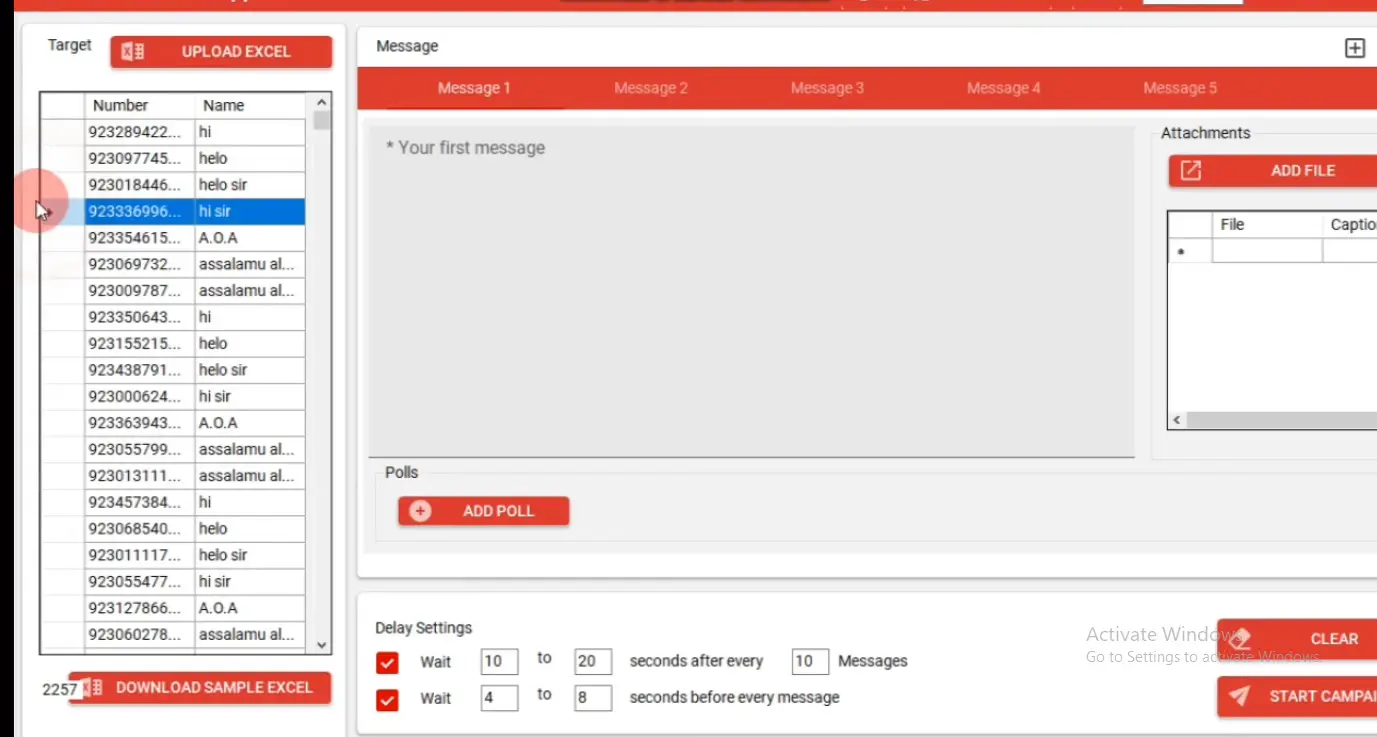The width and height of the screenshot is (1377, 737).
Task: Uncheck the wait before every message checkbox
Action: (x=387, y=699)
